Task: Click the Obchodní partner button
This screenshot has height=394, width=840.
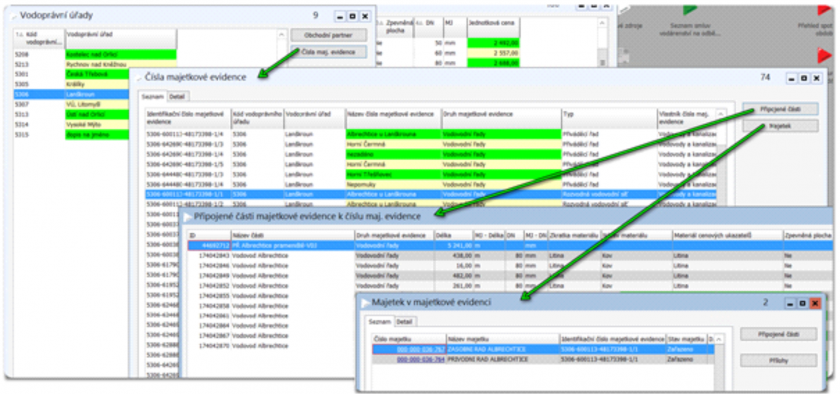Action: (329, 36)
